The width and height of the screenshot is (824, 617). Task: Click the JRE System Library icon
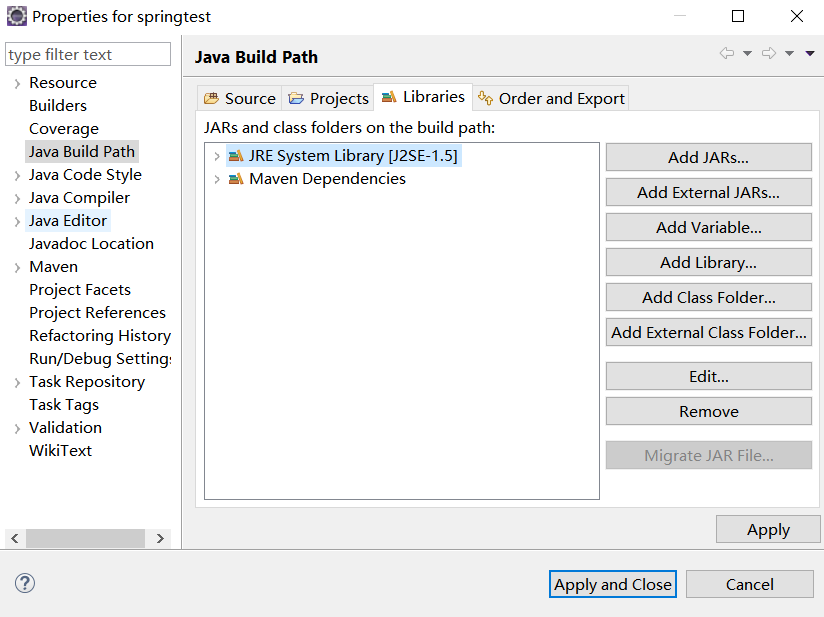pos(236,156)
